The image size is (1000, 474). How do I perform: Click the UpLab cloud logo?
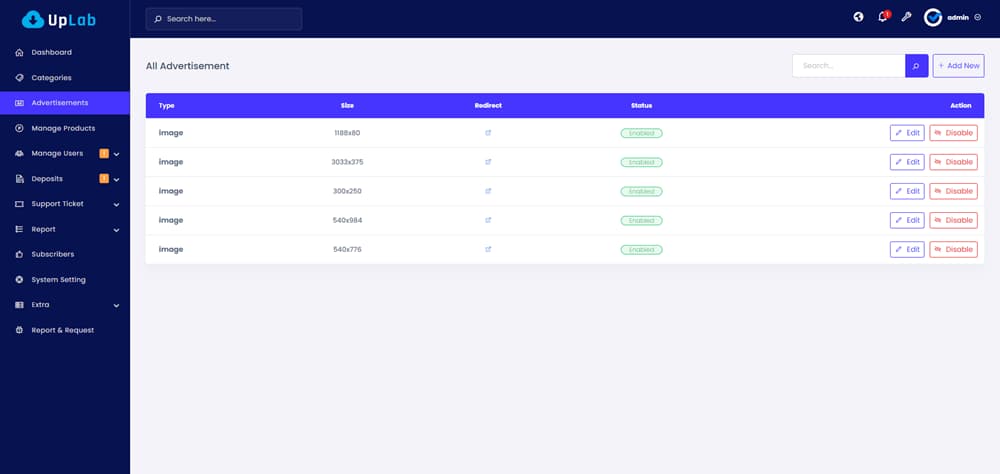point(59,20)
